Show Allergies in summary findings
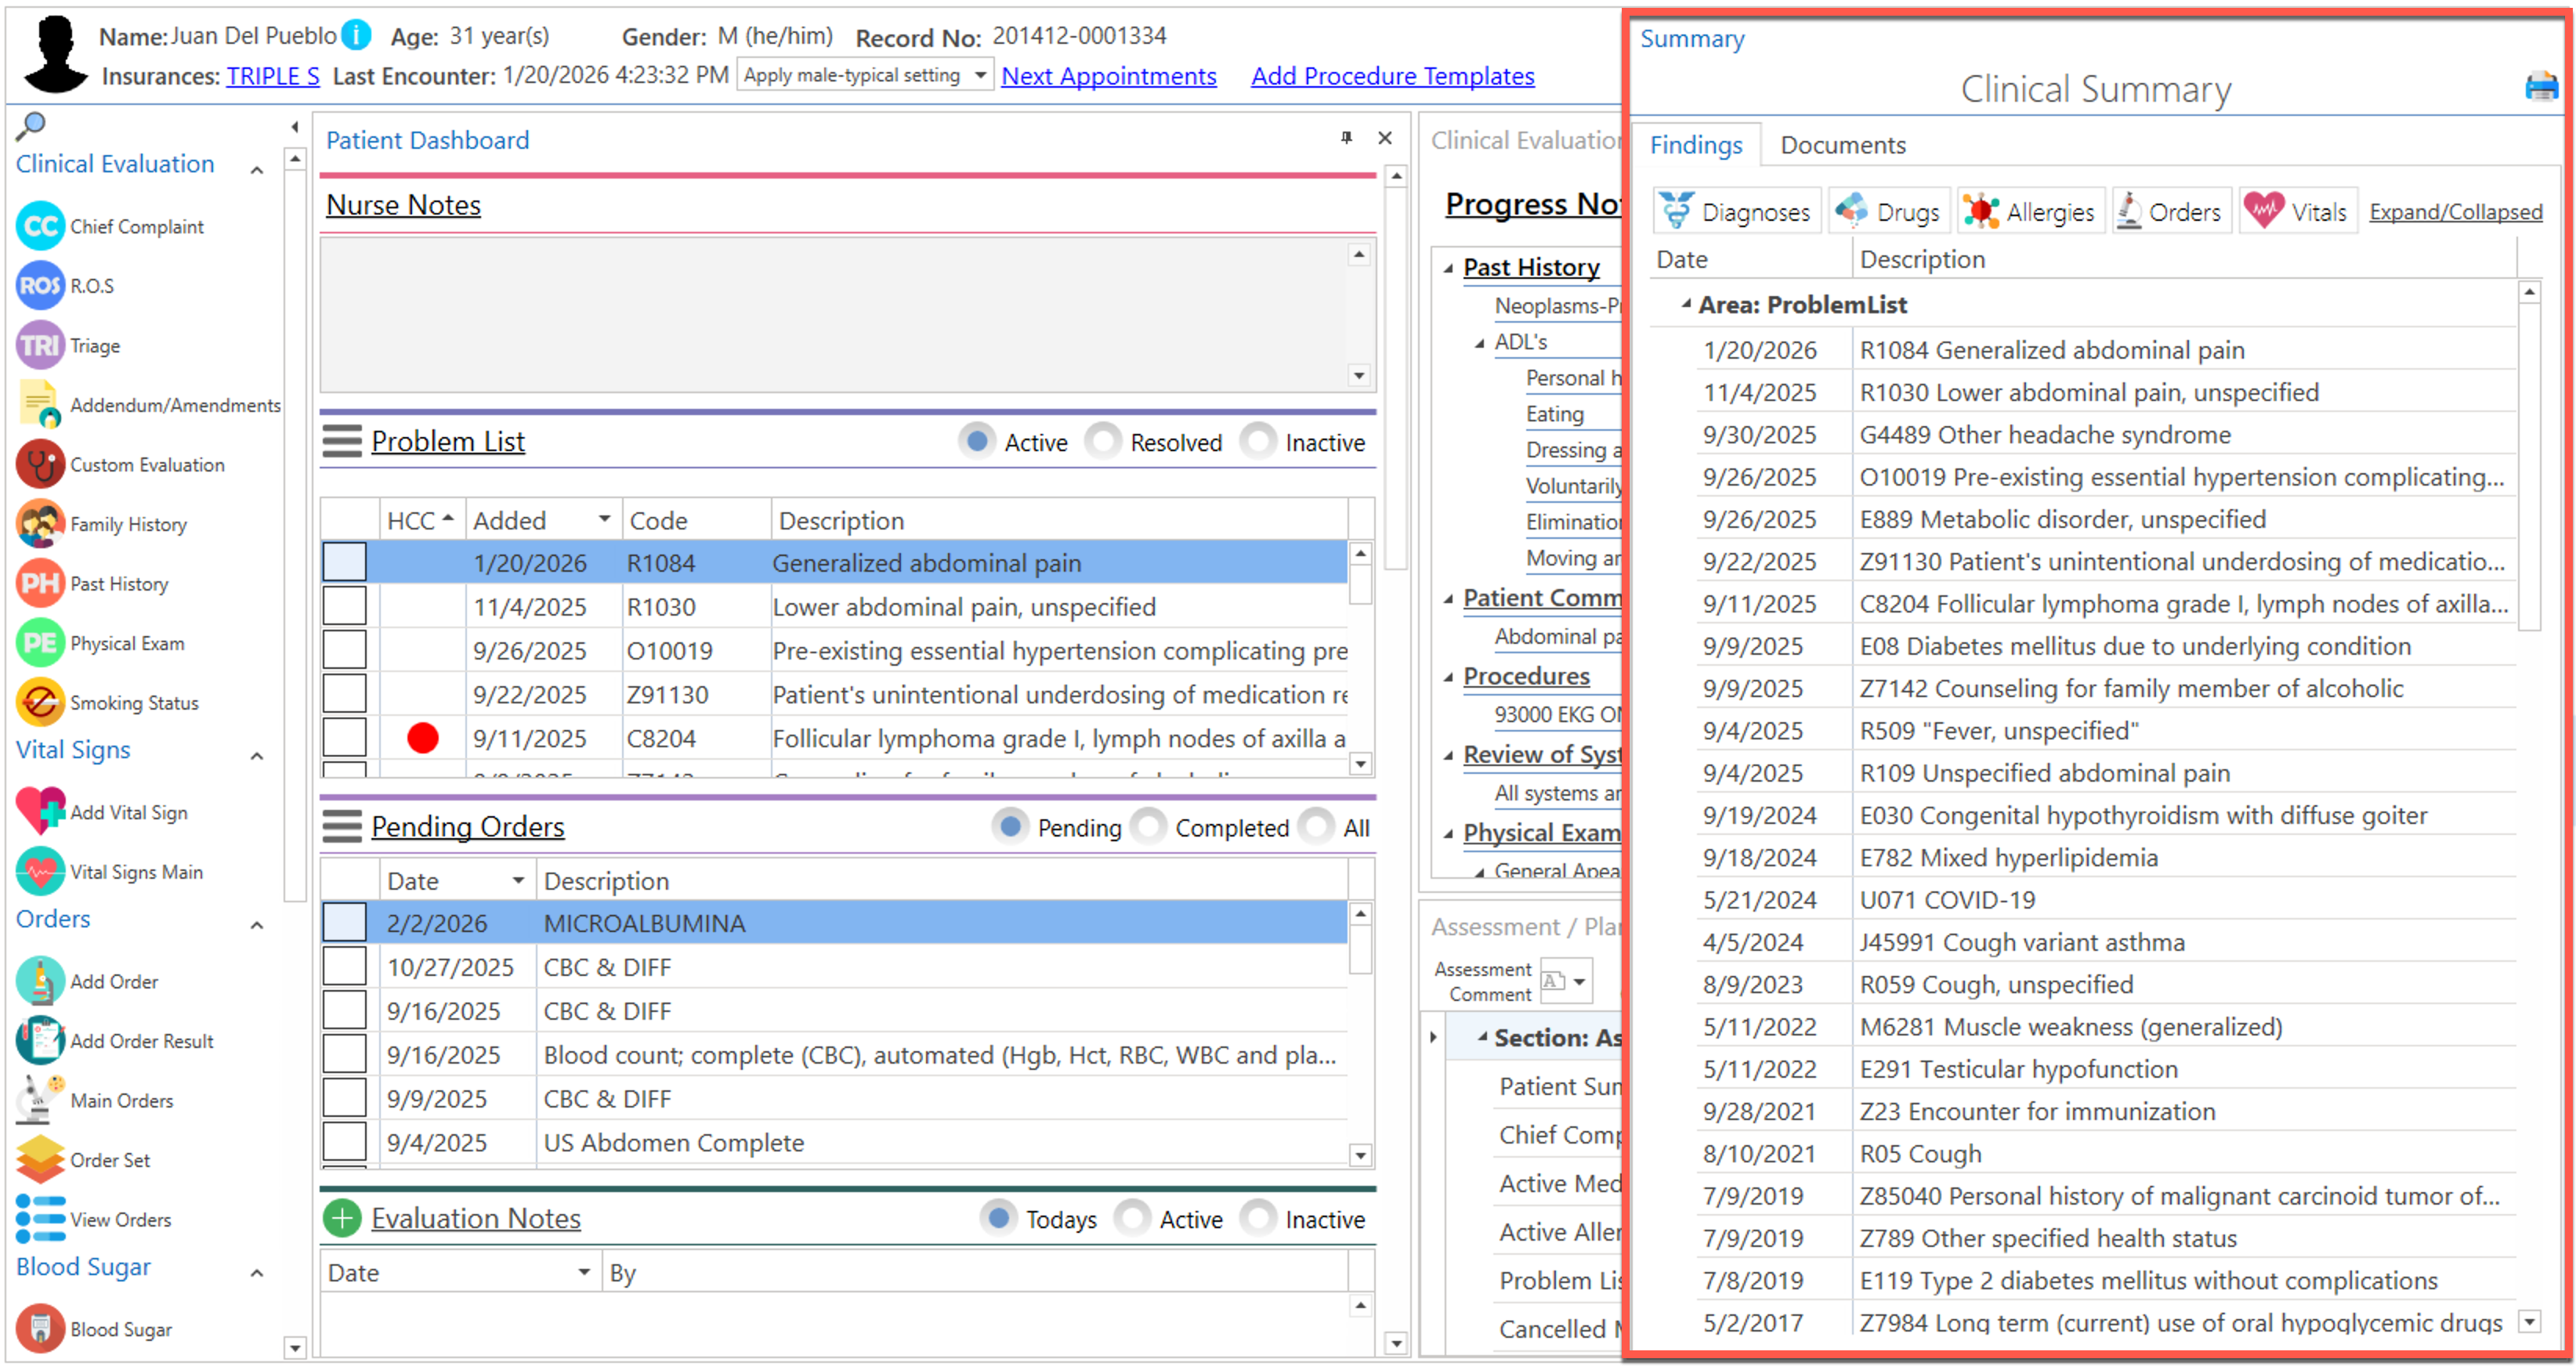Image resolution: width=2576 pixels, height=1366 pixels. coord(2031,212)
